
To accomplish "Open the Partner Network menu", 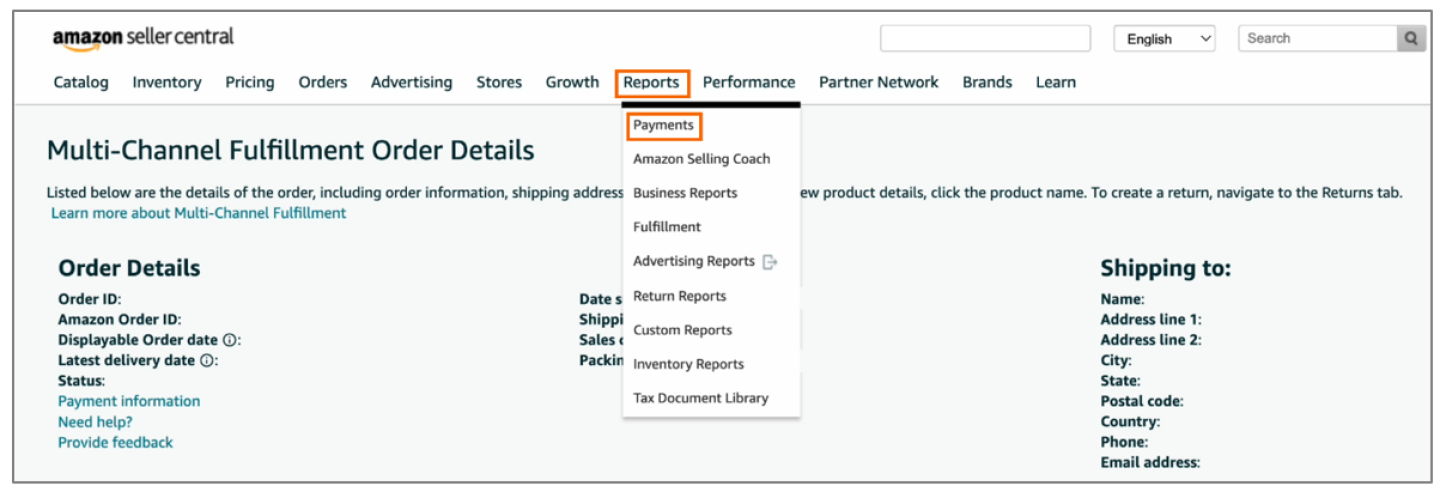I will pos(879,82).
